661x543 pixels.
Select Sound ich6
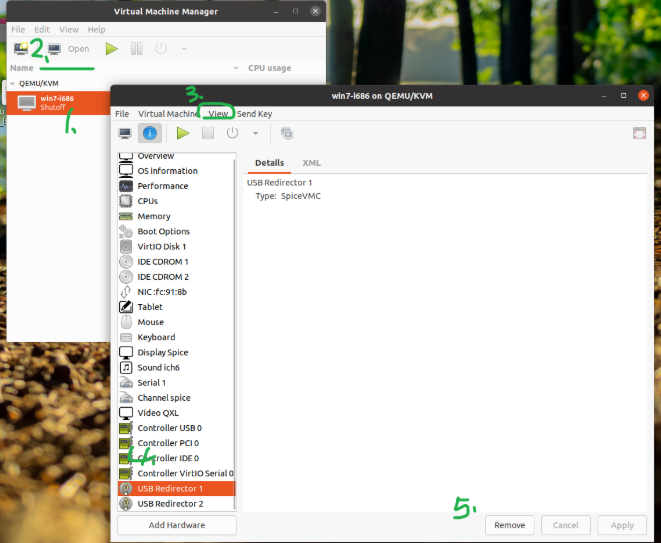tap(176, 368)
